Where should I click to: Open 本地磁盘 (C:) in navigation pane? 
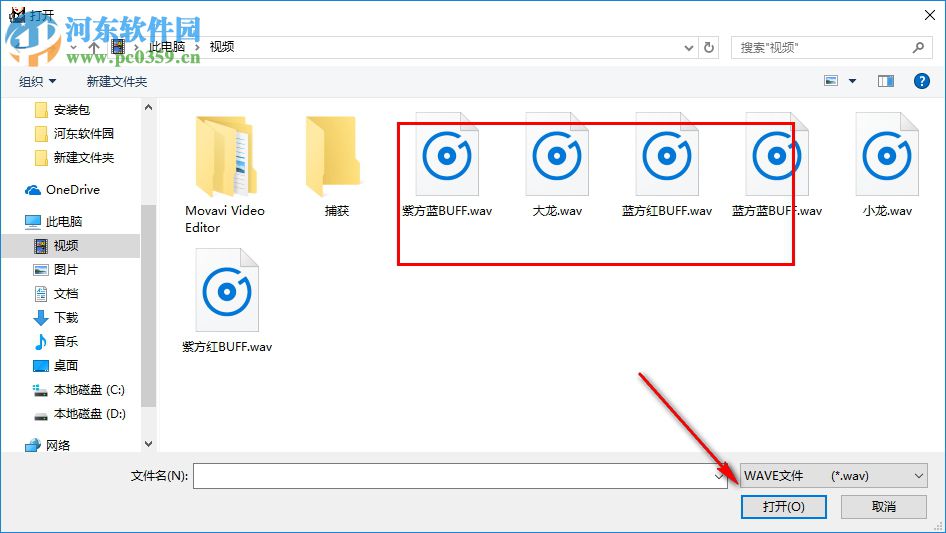(x=78, y=390)
